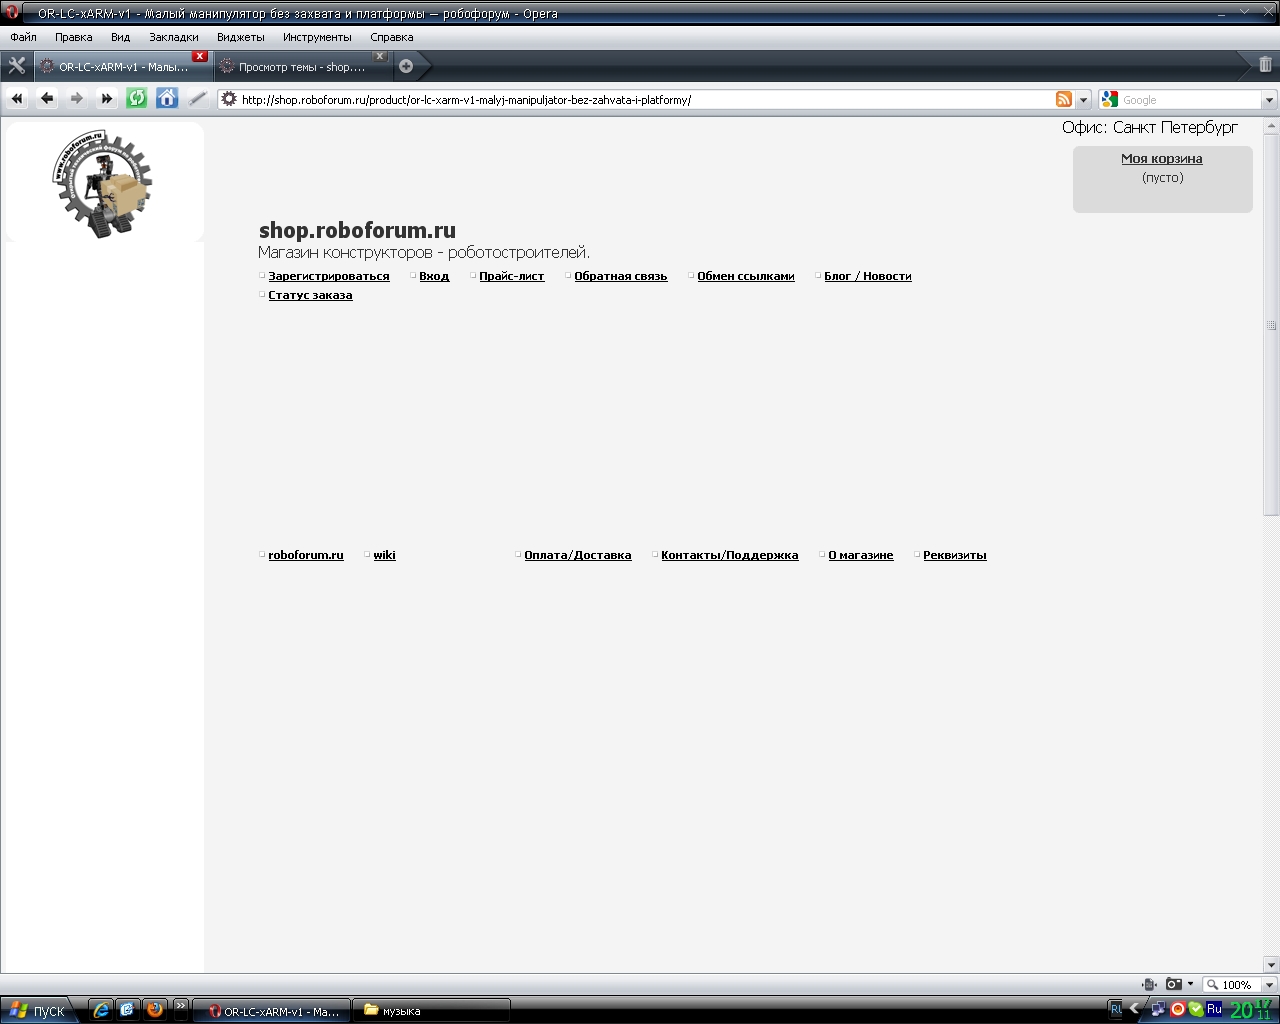Launch Firefox from quick launch

(x=154, y=1010)
